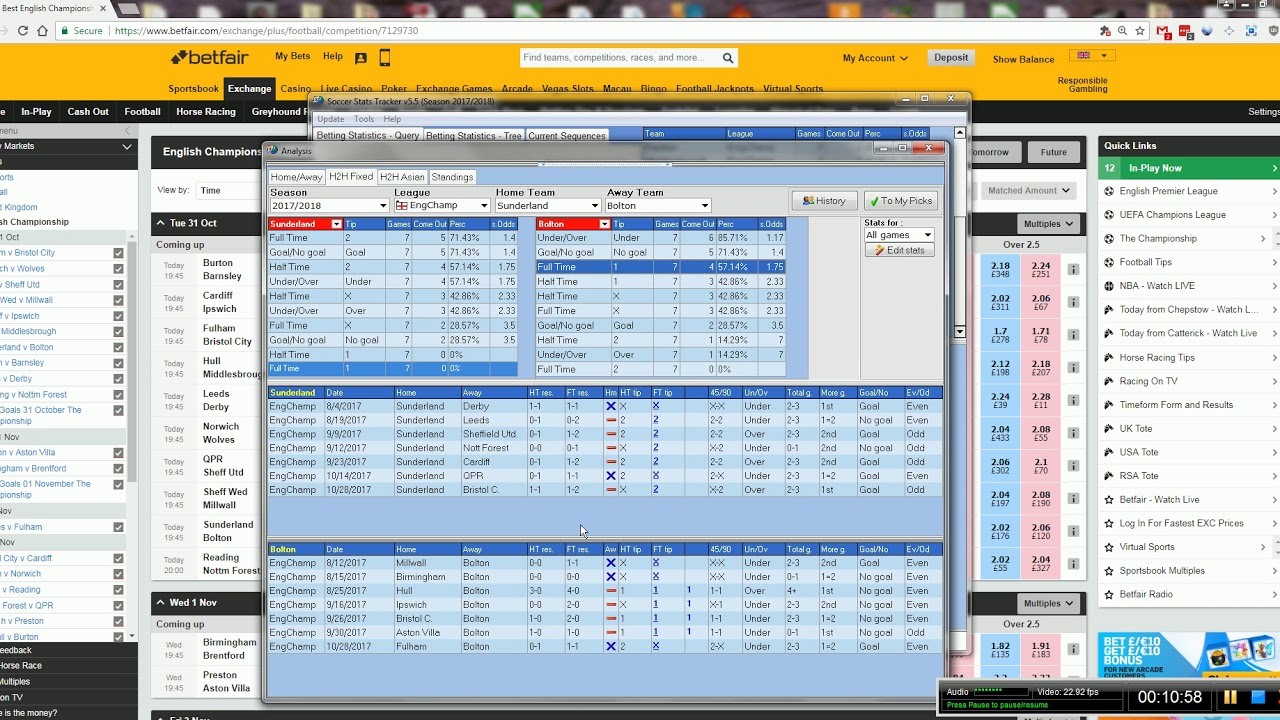Click the football icon for English Premier League

[x=1109, y=191]
